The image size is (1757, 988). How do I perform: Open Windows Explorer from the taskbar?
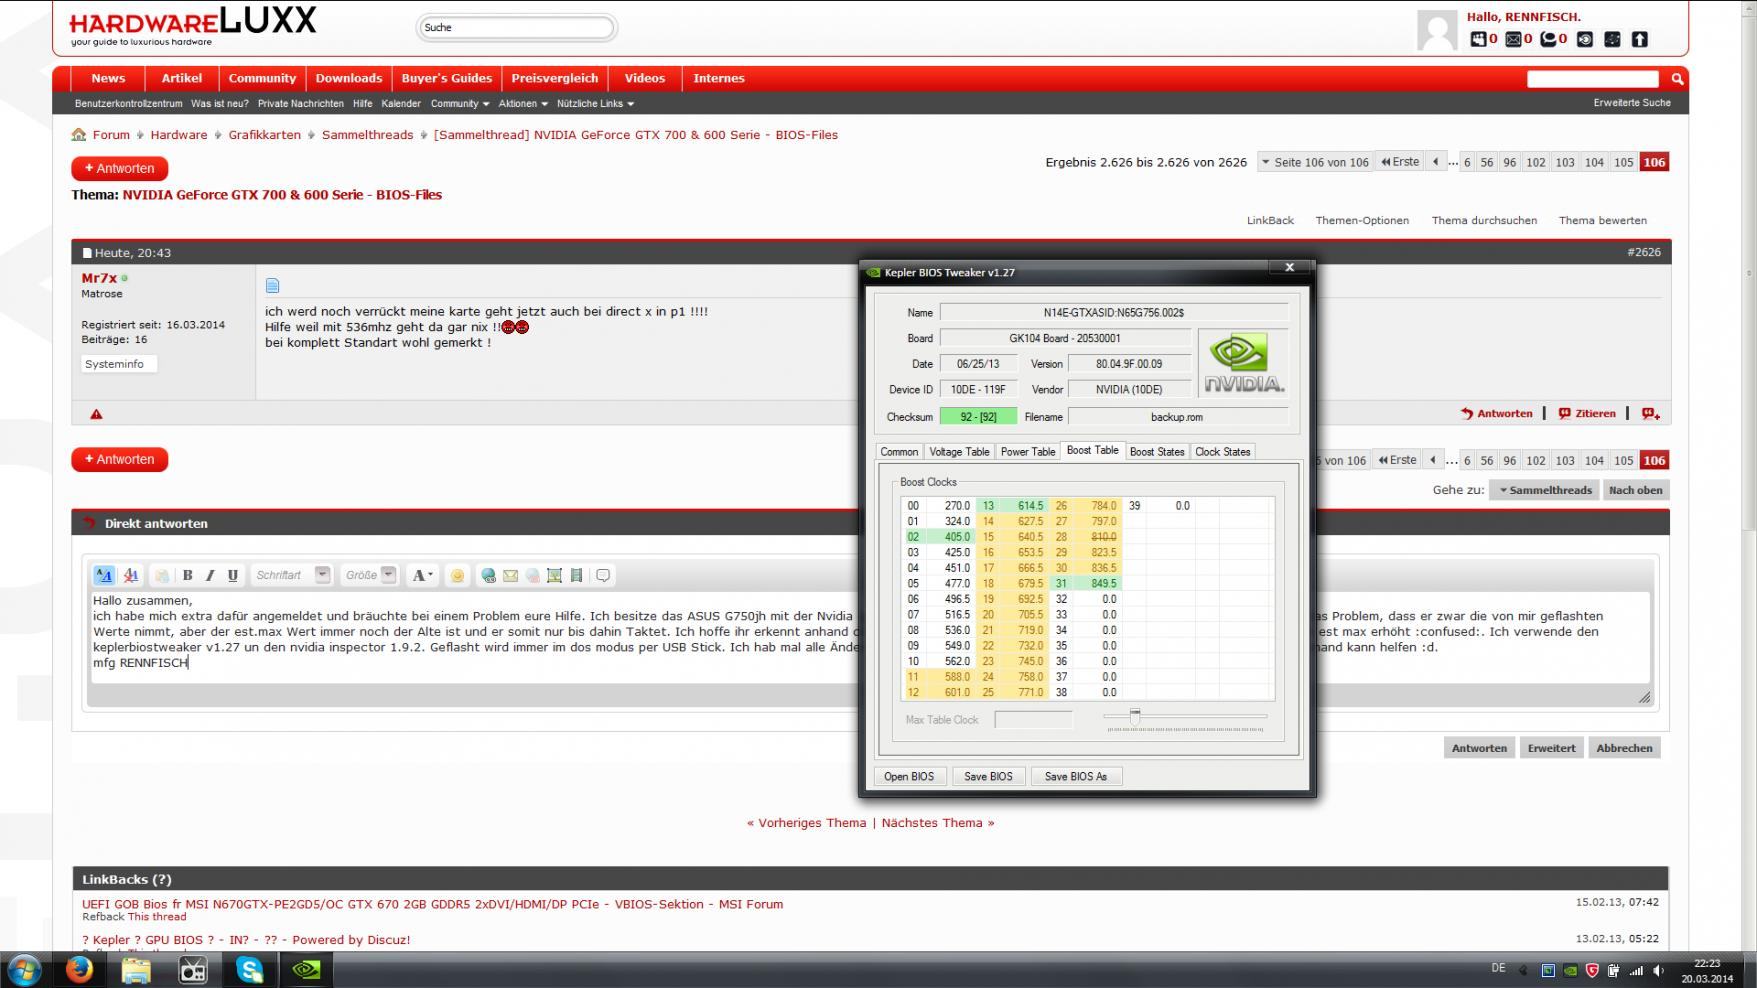coord(136,969)
